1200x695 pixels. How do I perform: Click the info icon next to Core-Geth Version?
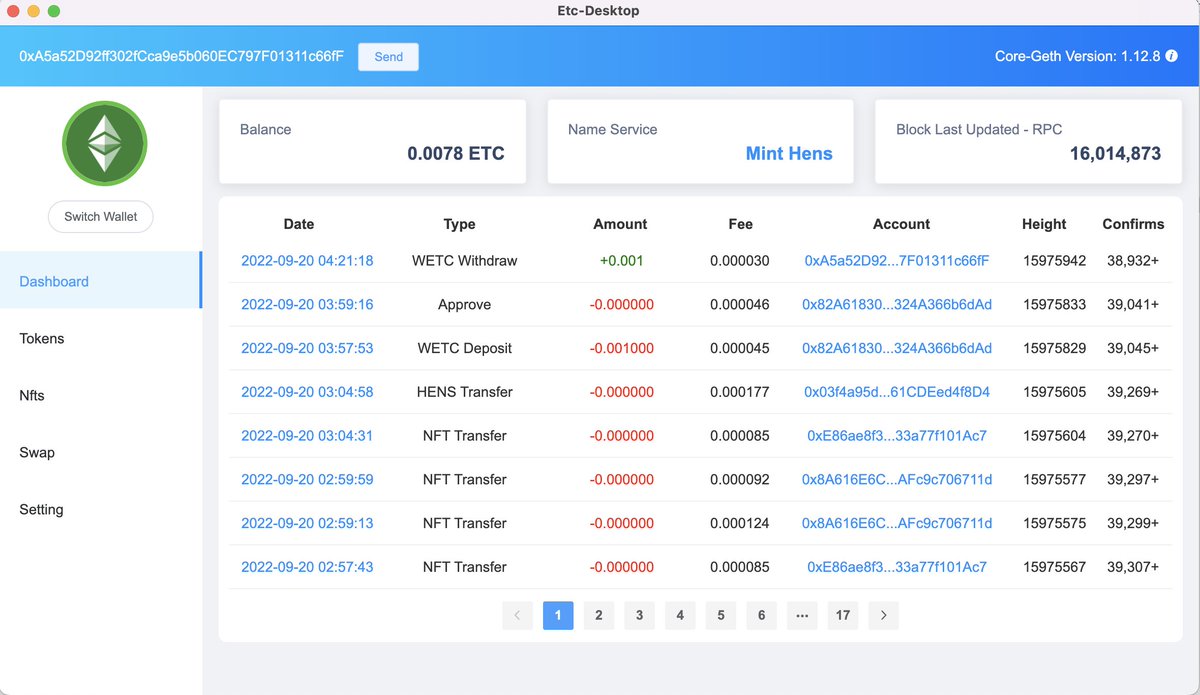click(1172, 56)
